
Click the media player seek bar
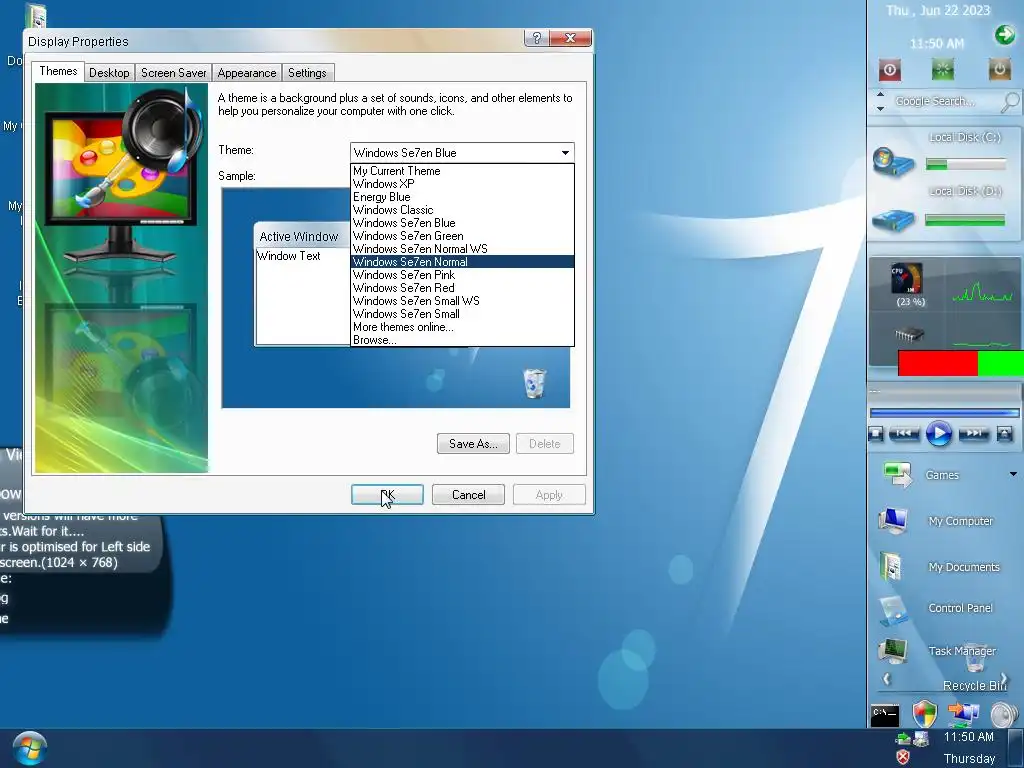[x=944, y=413]
